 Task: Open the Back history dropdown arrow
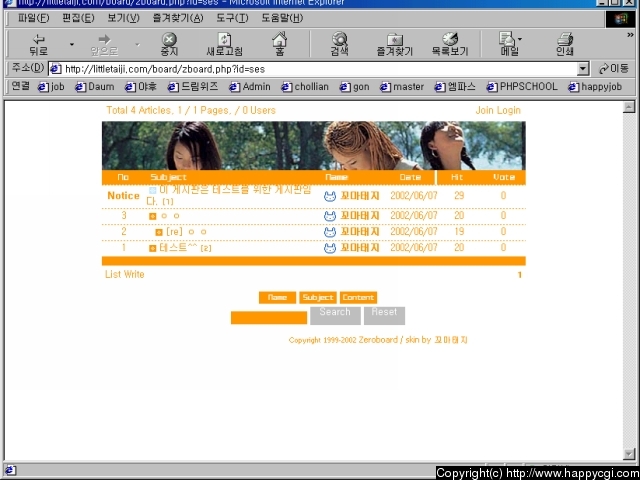pos(72,44)
